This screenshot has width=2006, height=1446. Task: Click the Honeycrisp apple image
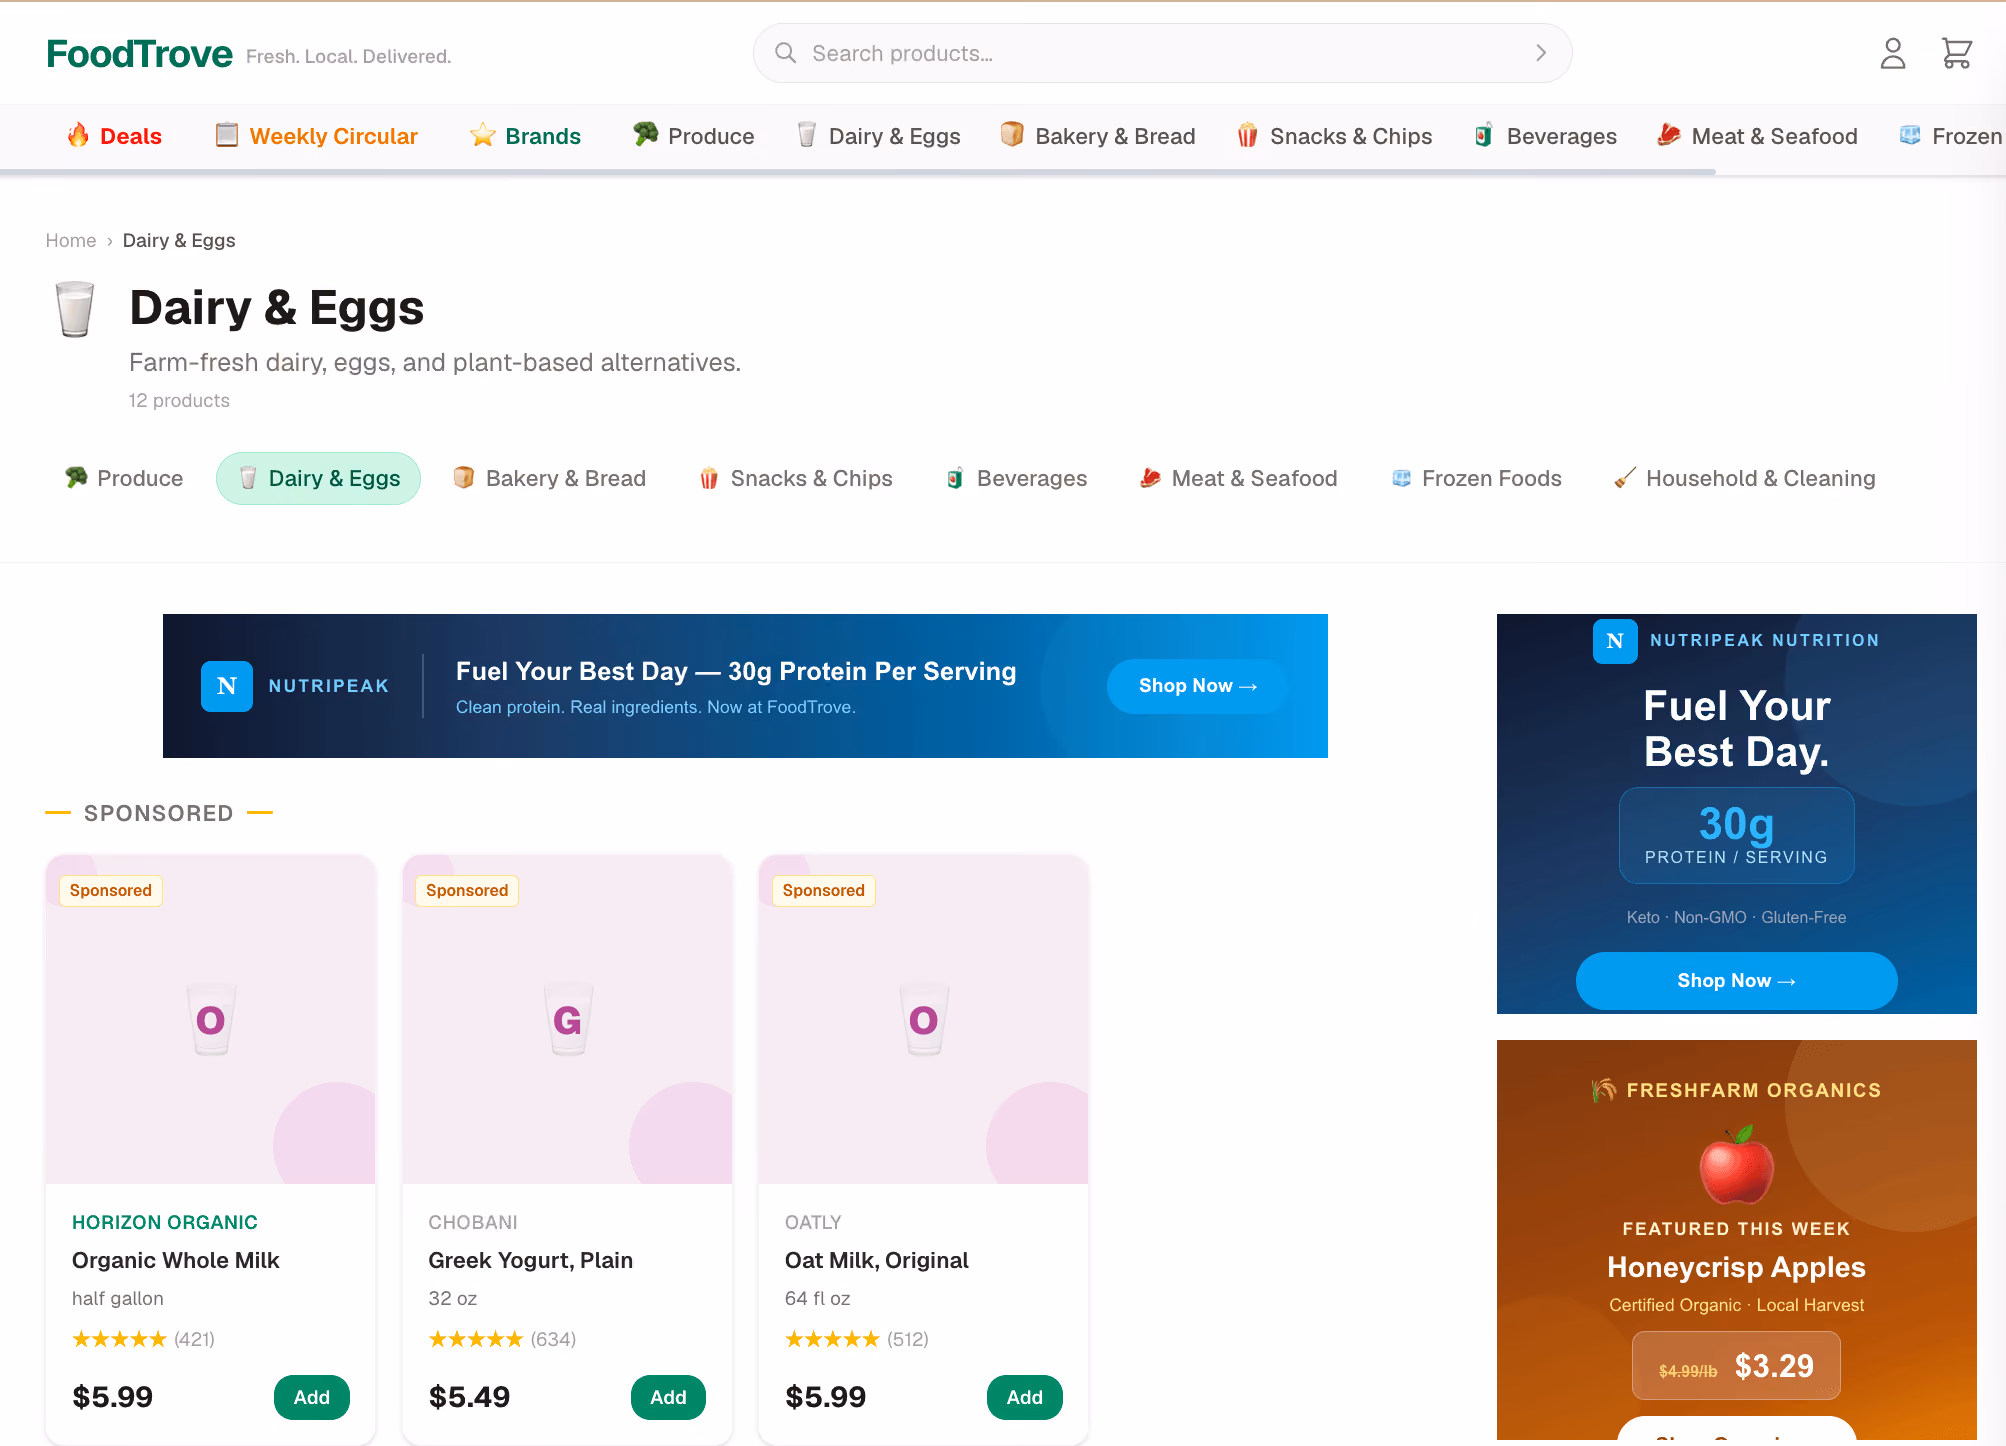(x=1737, y=1165)
